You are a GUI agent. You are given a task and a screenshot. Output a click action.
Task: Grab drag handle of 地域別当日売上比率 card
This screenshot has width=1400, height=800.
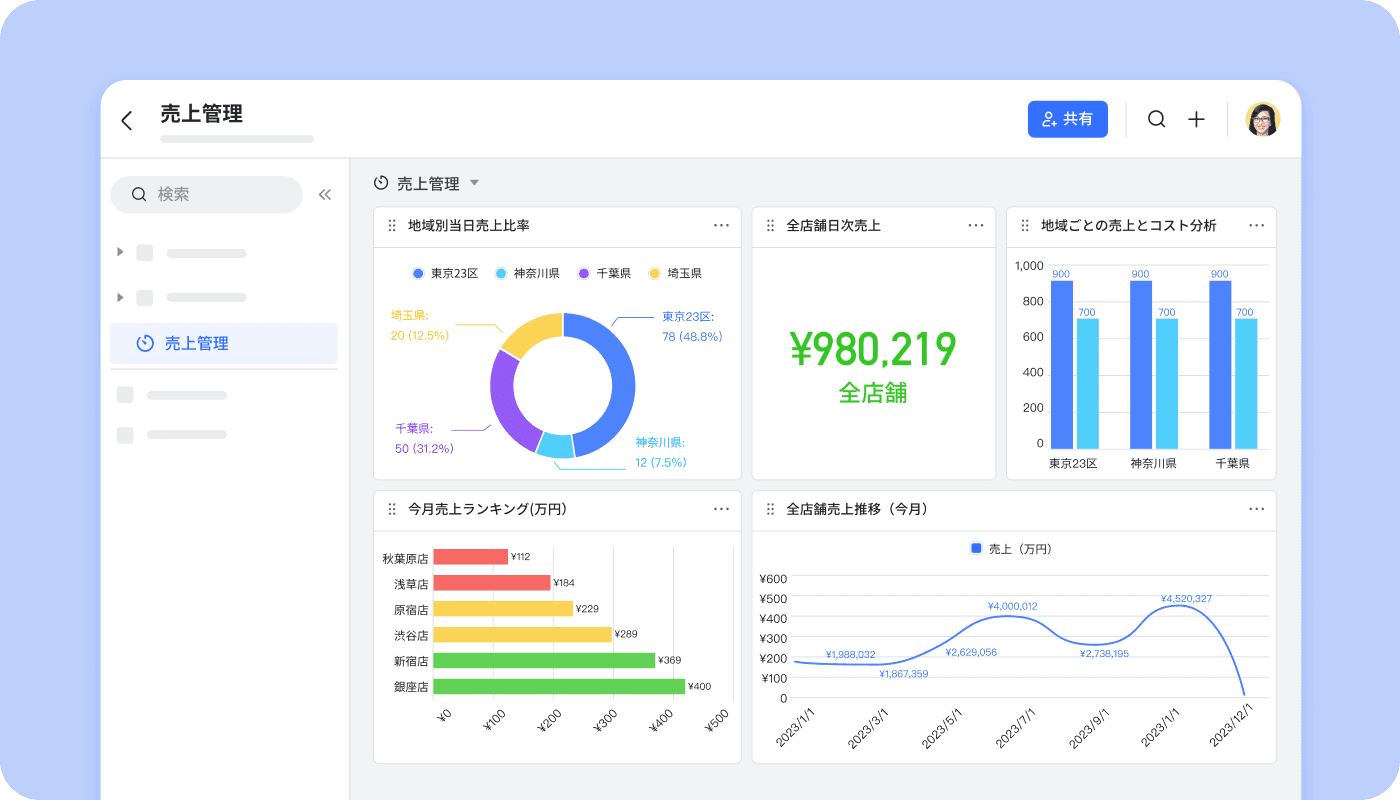click(x=392, y=226)
